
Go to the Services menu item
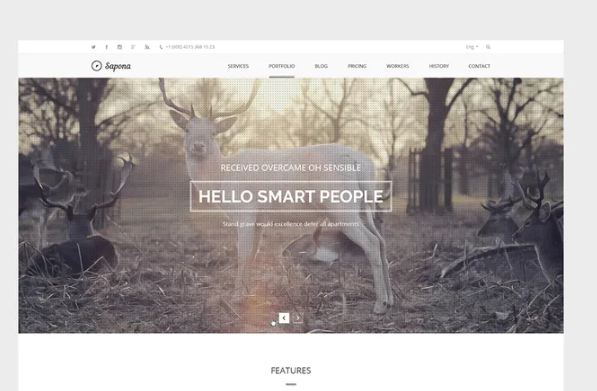click(x=238, y=66)
